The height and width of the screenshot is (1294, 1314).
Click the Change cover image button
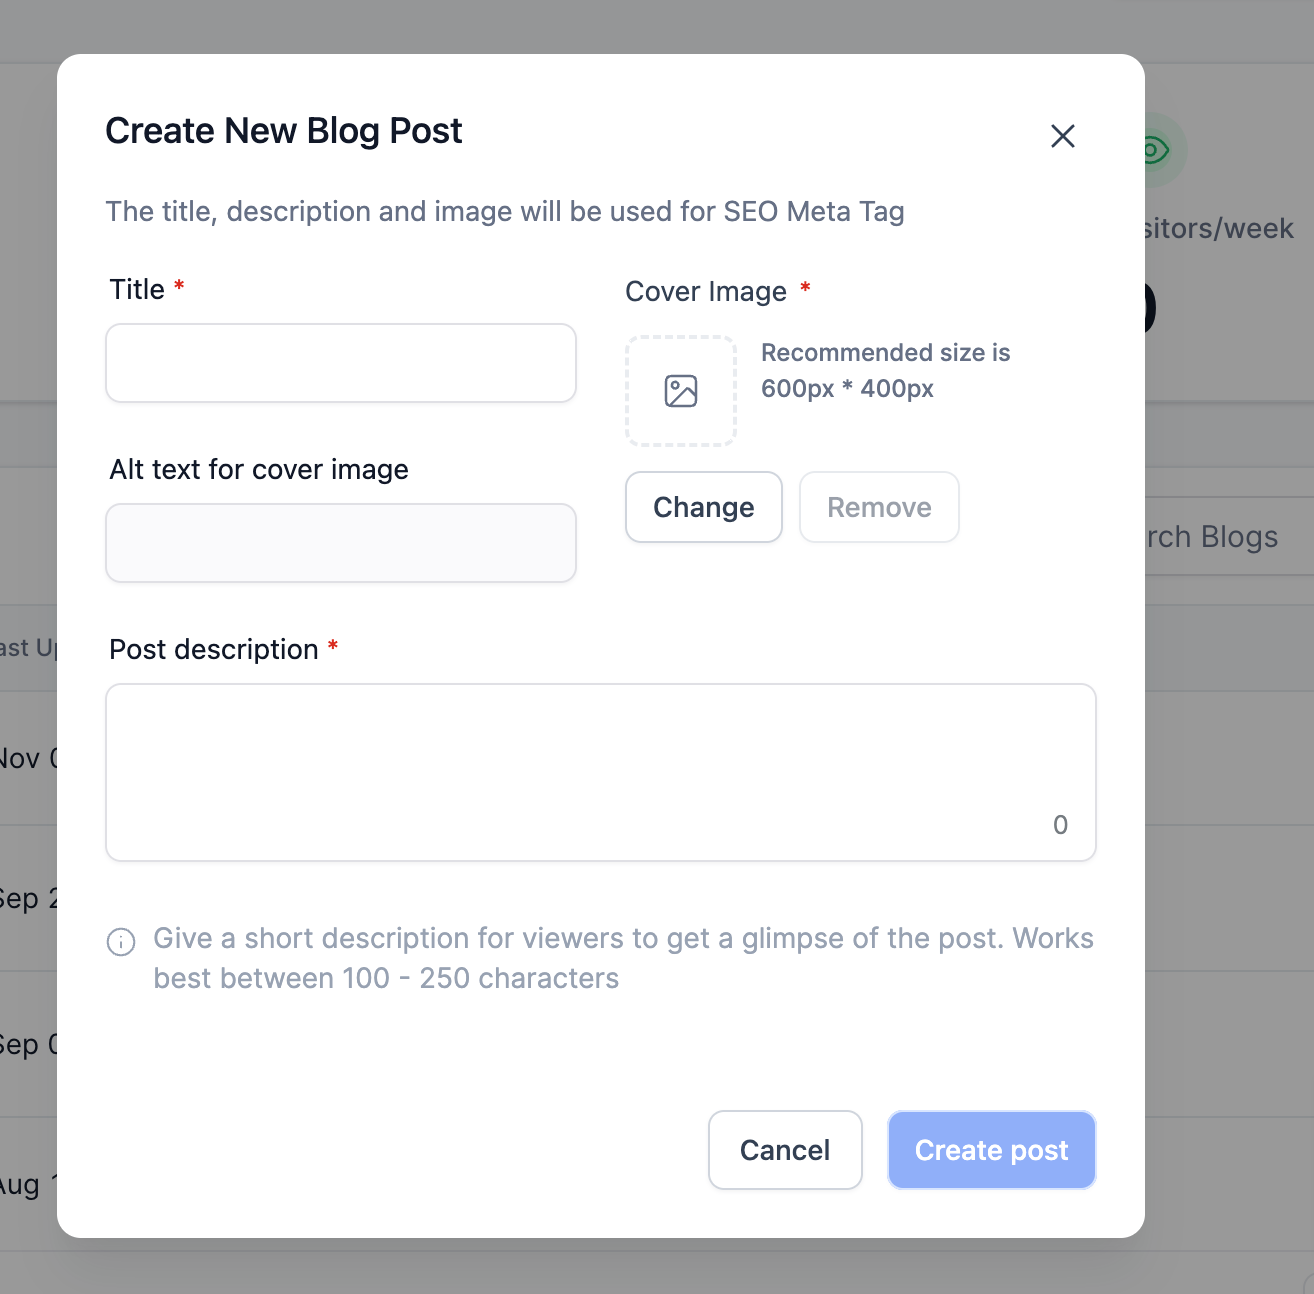704,507
